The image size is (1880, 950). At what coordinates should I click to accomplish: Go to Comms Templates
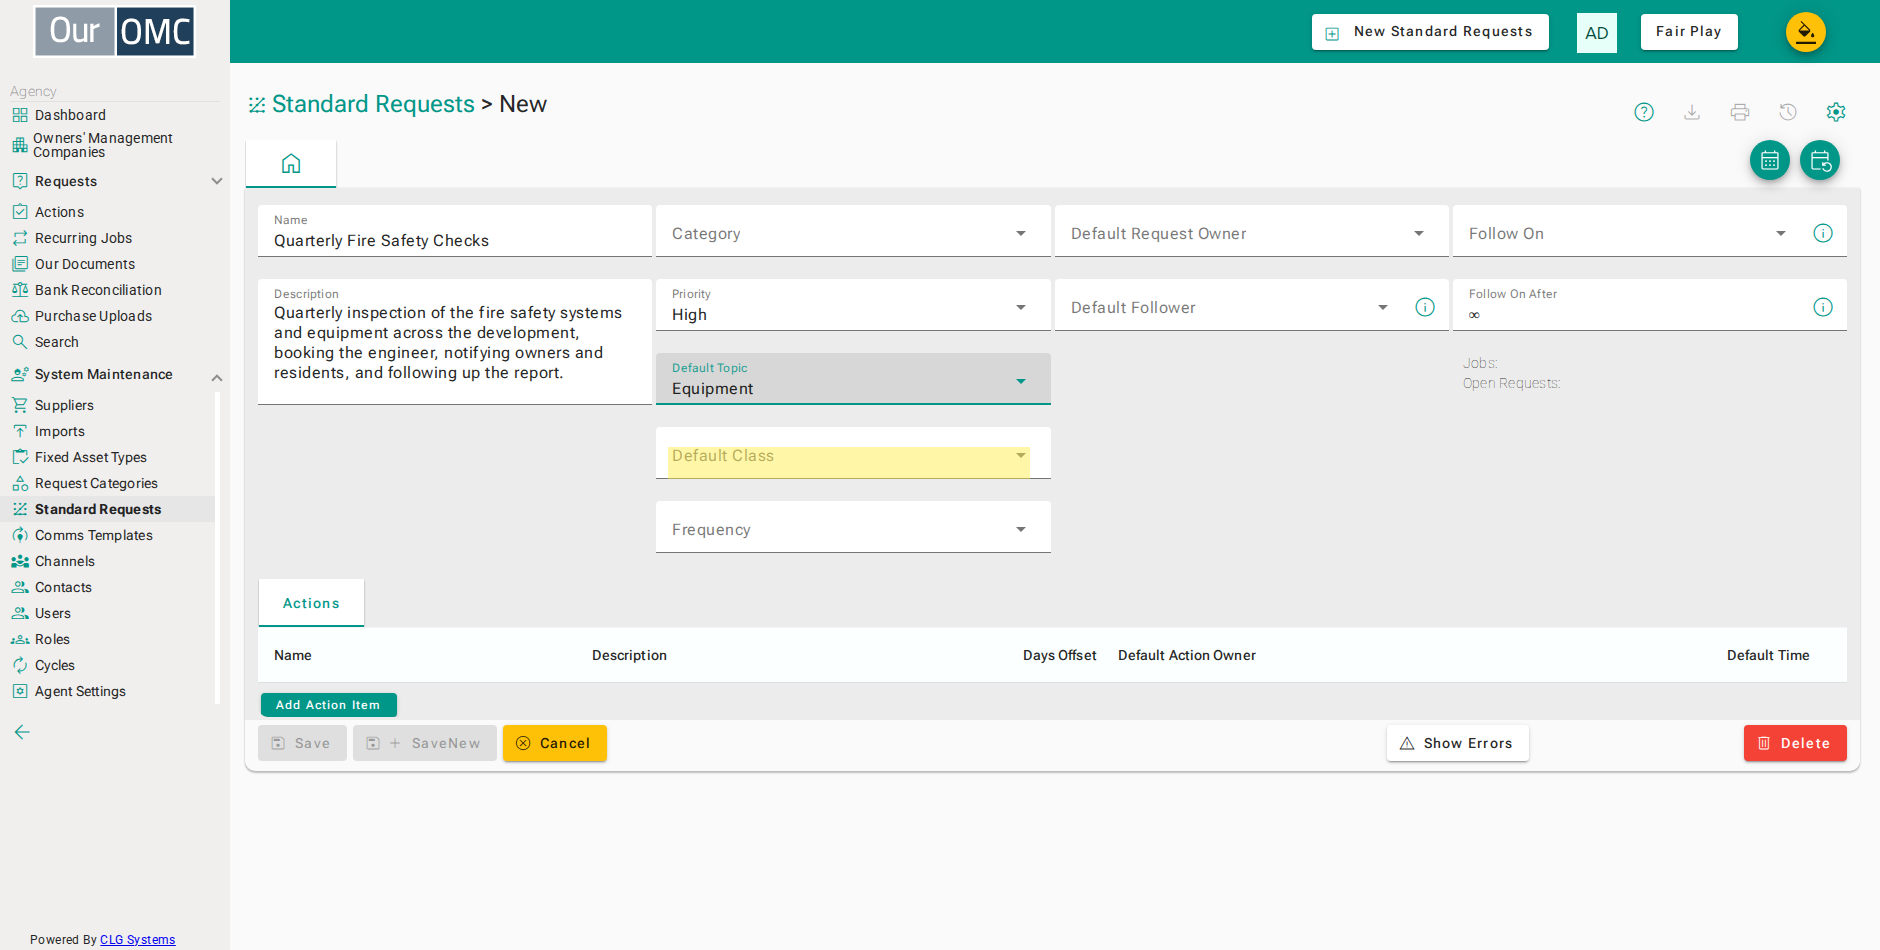click(x=94, y=535)
